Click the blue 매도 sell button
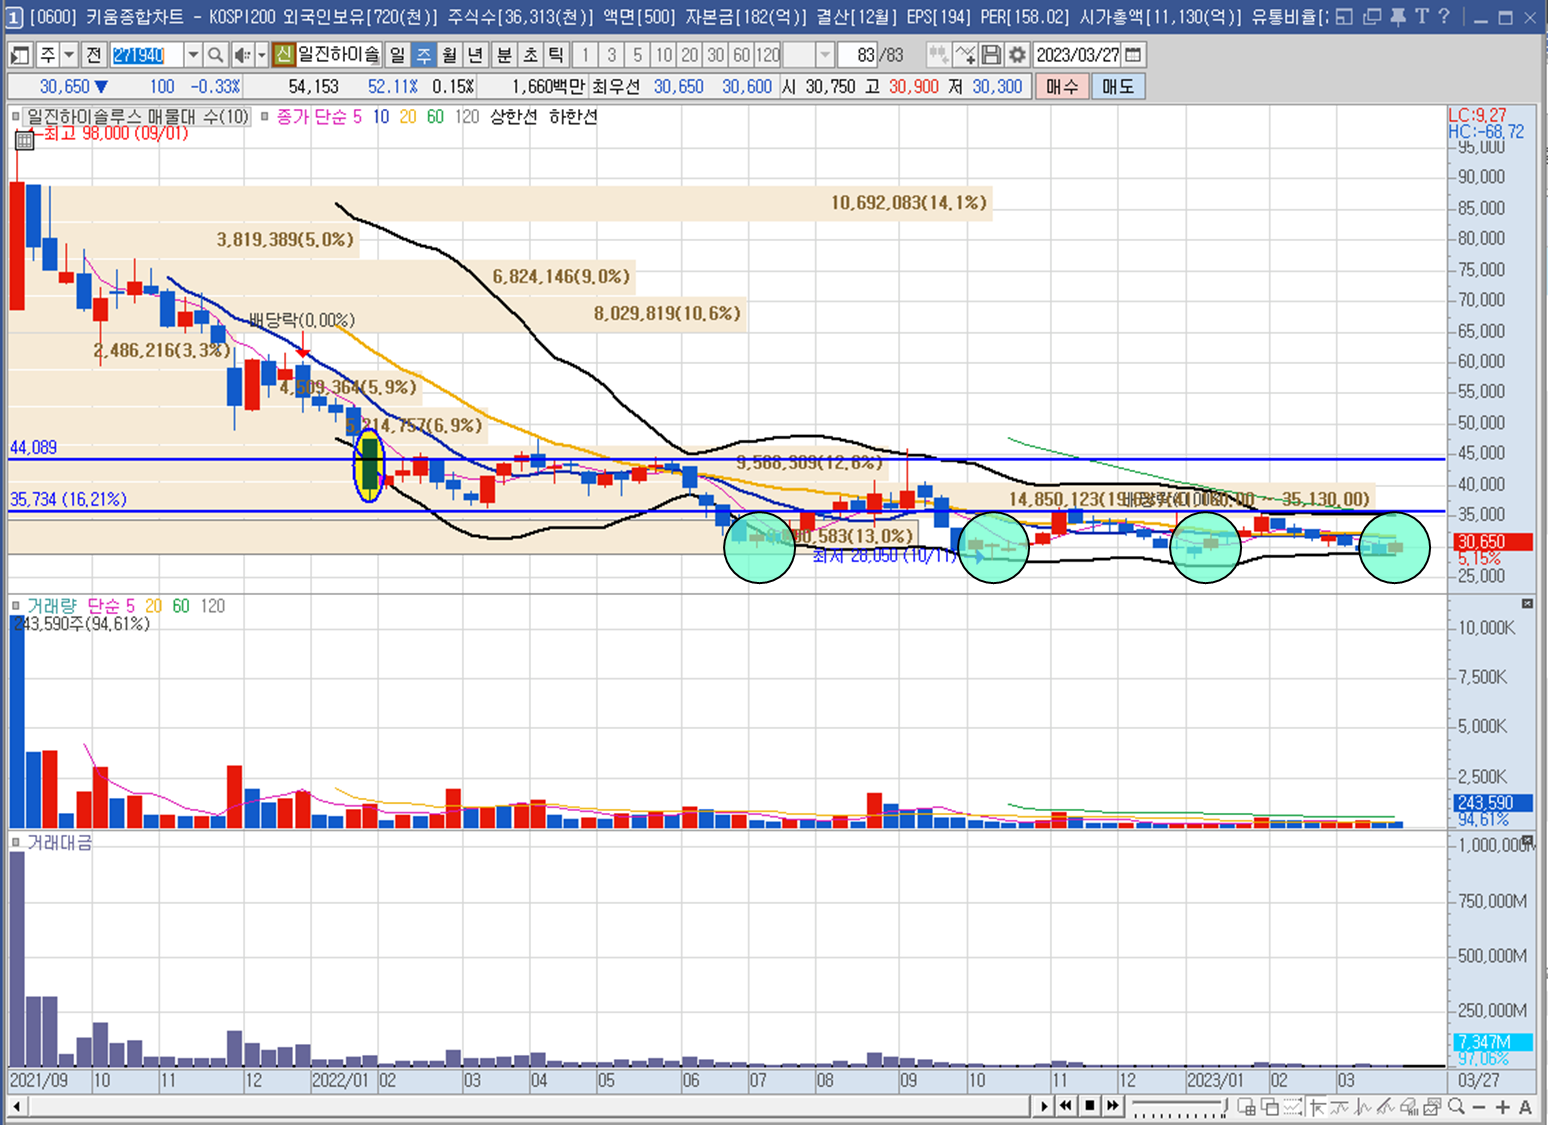The width and height of the screenshot is (1548, 1125). [1118, 87]
